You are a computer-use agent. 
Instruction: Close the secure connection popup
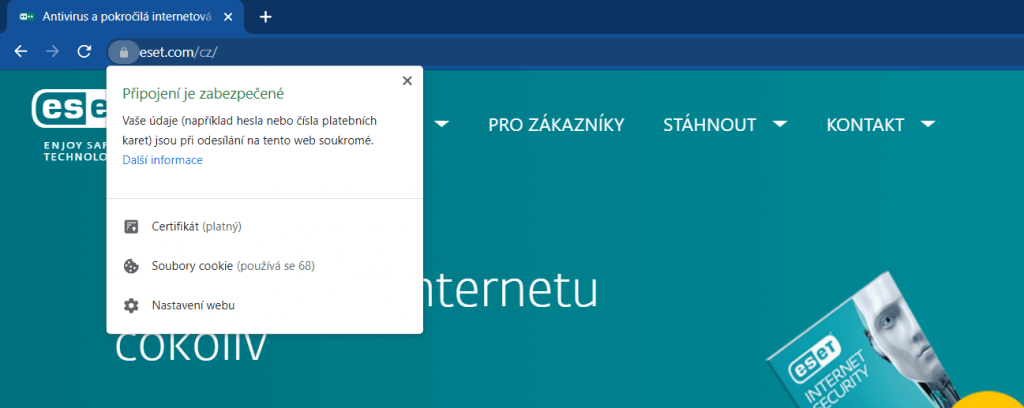[x=407, y=81]
